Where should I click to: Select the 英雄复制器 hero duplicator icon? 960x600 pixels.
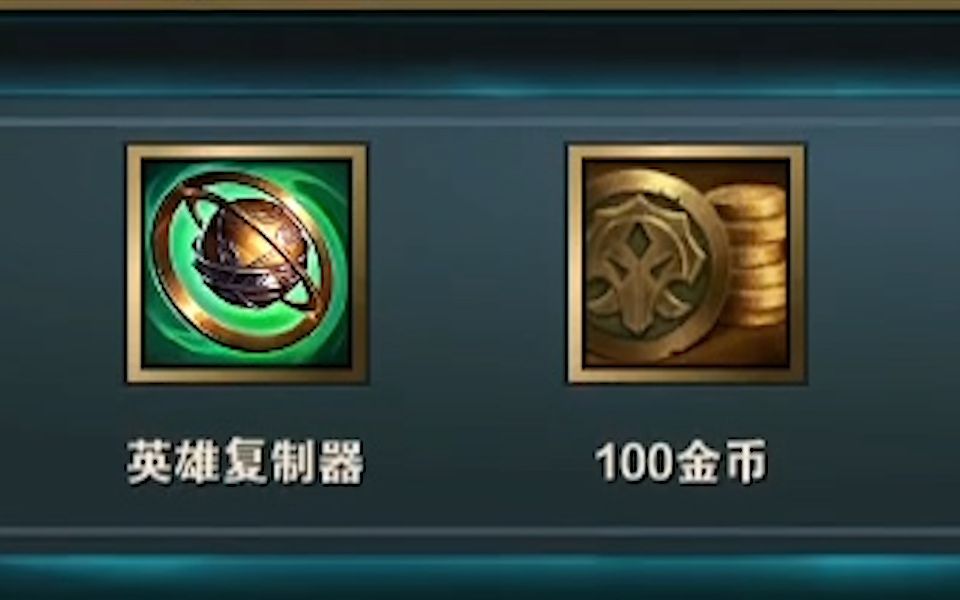pos(247,264)
